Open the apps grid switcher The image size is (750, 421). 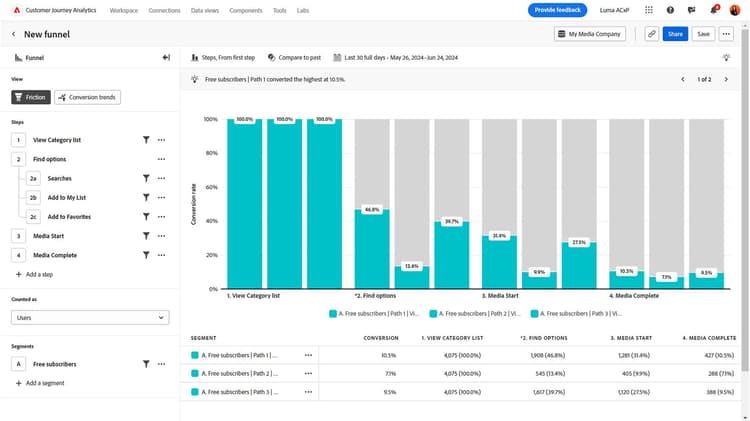pyautogui.click(x=650, y=10)
